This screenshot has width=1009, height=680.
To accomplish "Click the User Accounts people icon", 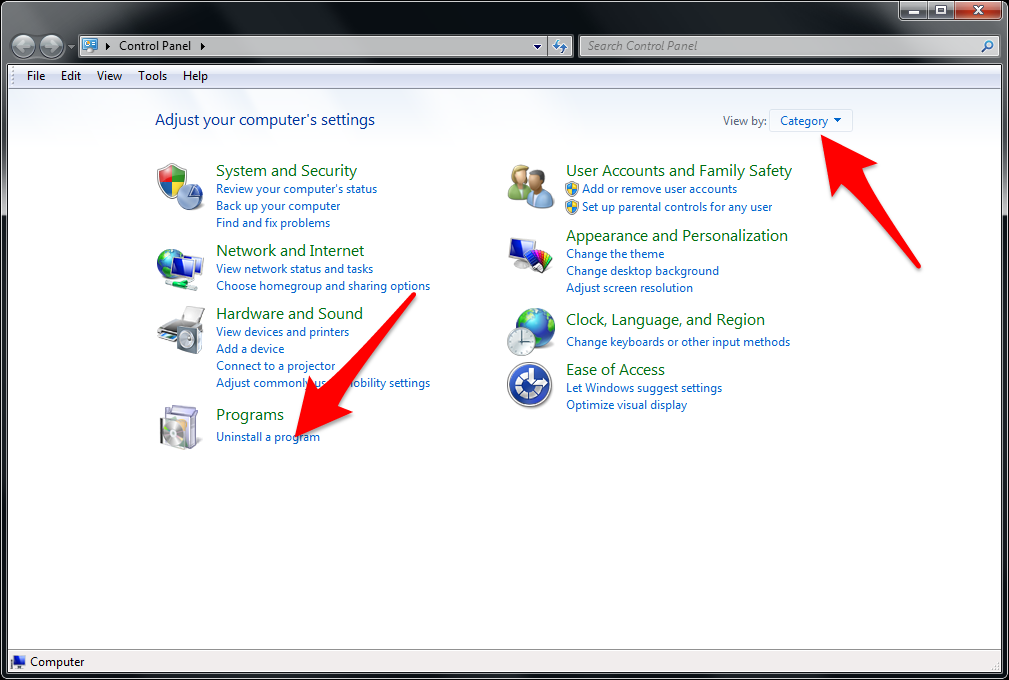I will (x=530, y=187).
